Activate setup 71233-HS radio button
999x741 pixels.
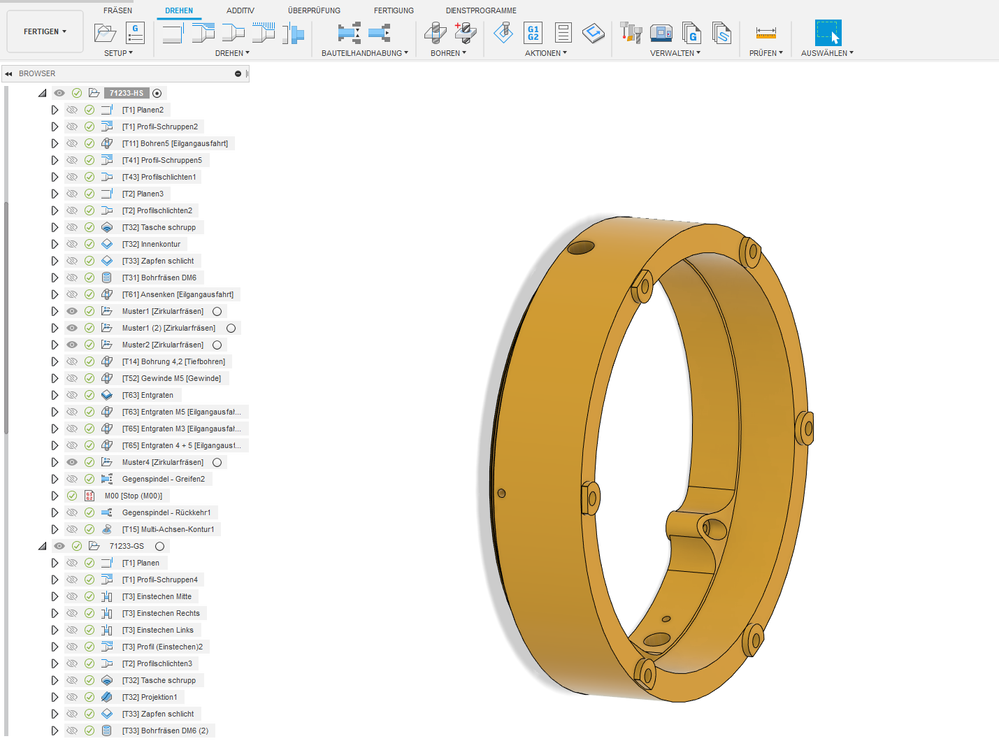[x=157, y=93]
